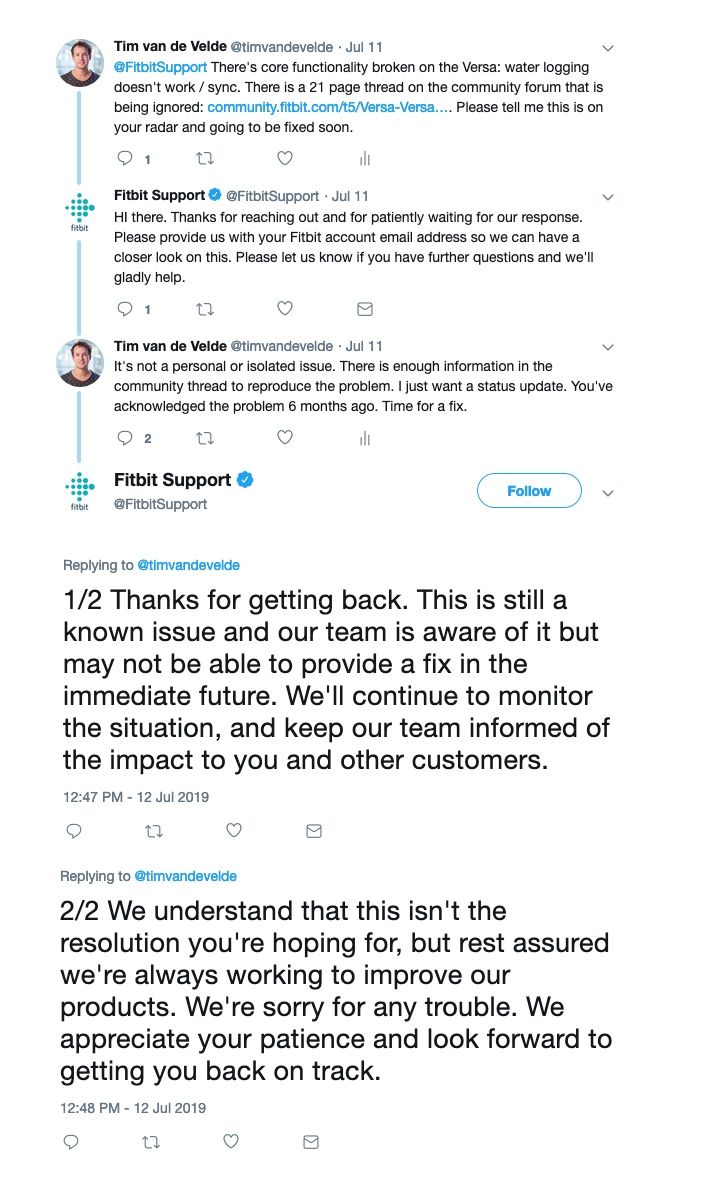This screenshot has height=1198, width=716.
Task: Open @timvandevelde link in first Replying to
Action: pyautogui.click(x=188, y=565)
